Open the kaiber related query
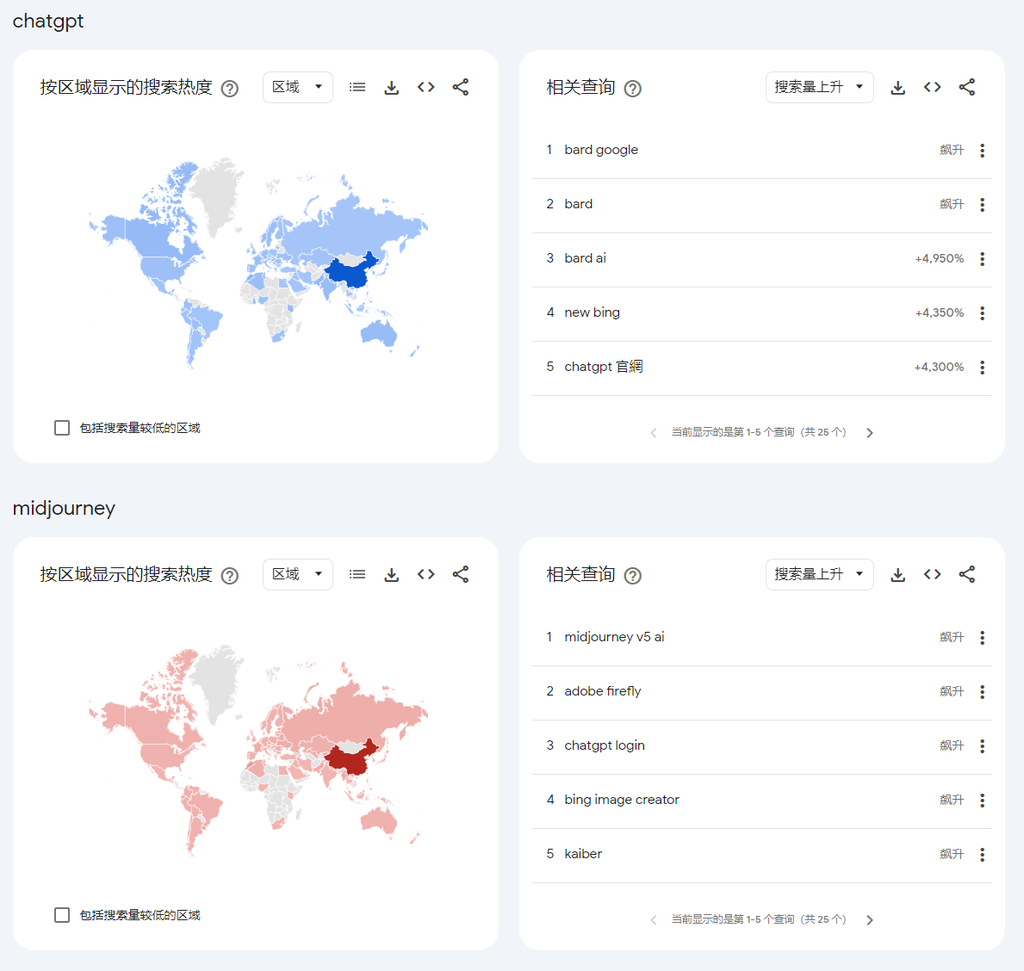The image size is (1024, 971). click(x=583, y=854)
